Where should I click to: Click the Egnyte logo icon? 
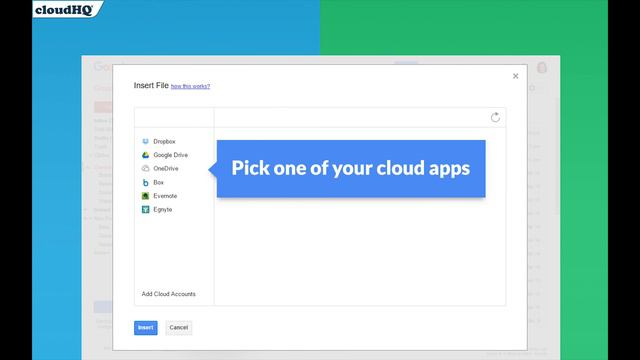145,209
